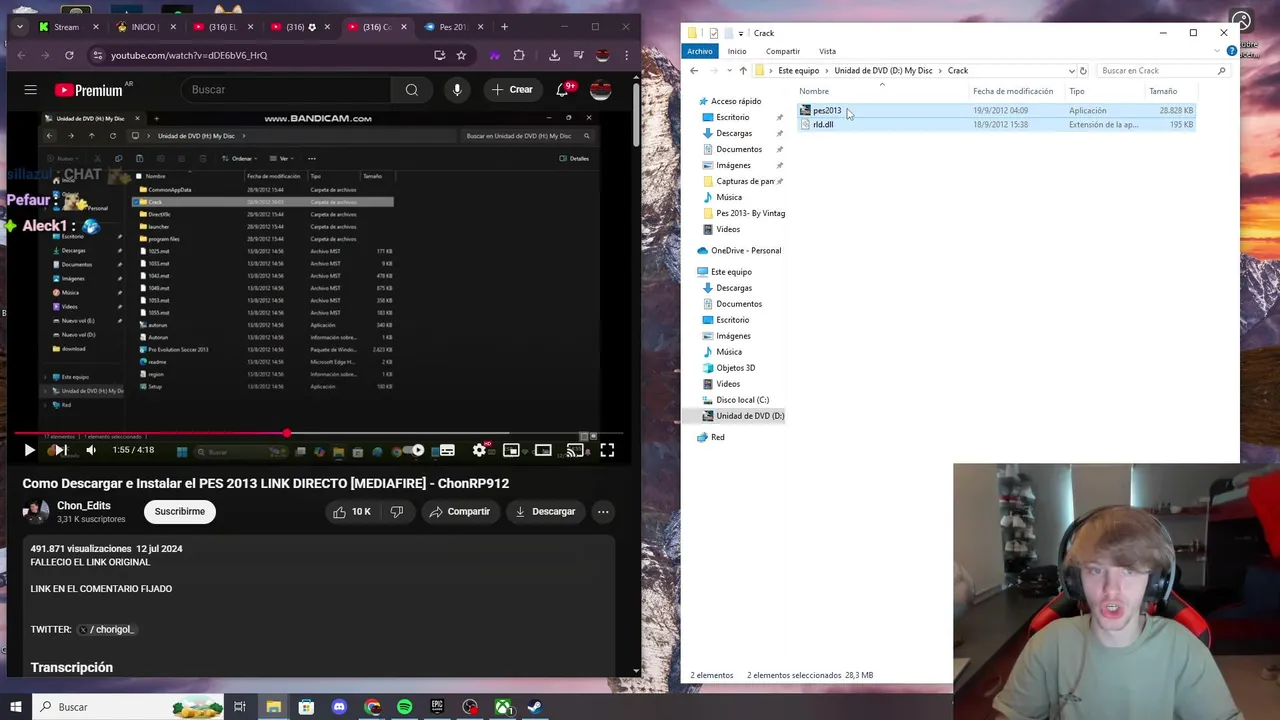This screenshot has height=720, width=1280.
Task: Open Chrome tab search dropdown
Action: (x=19, y=27)
